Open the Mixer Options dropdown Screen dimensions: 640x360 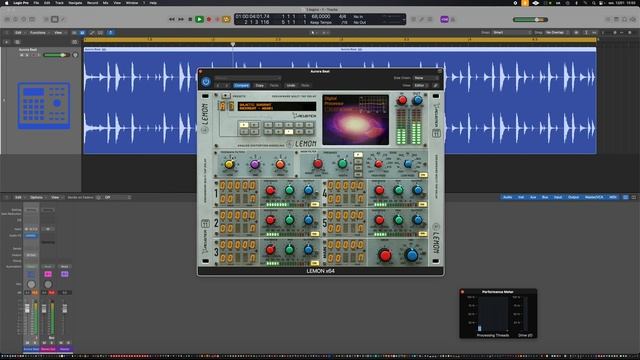[x=38, y=198]
